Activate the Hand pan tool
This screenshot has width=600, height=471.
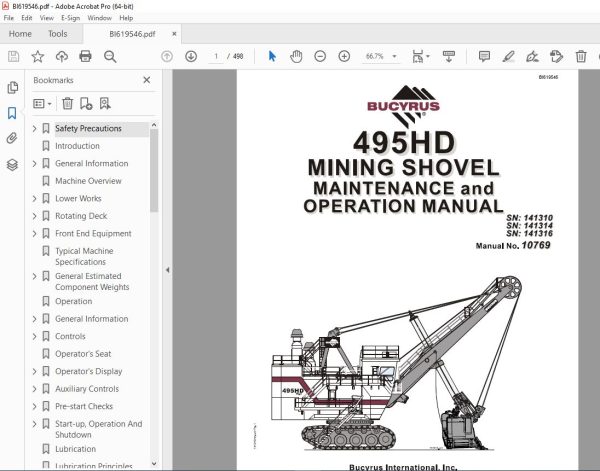[x=296, y=57]
